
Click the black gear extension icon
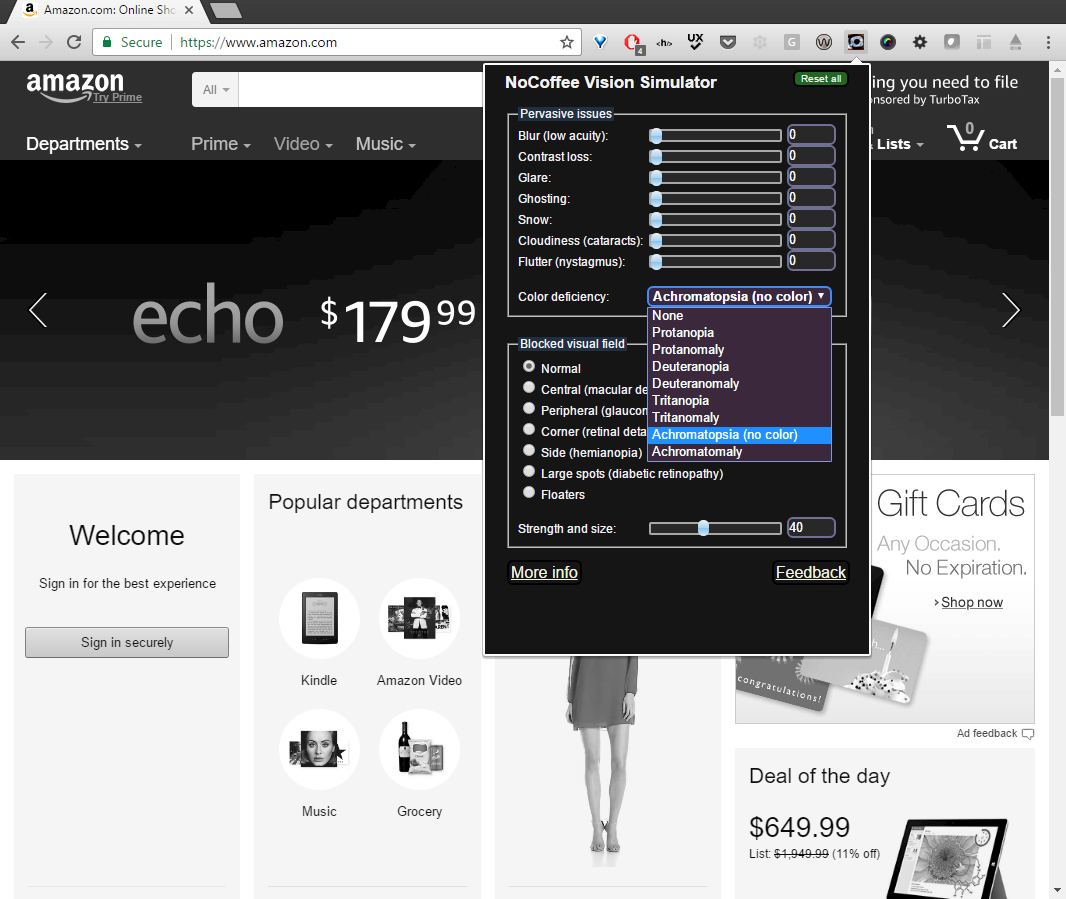(920, 42)
